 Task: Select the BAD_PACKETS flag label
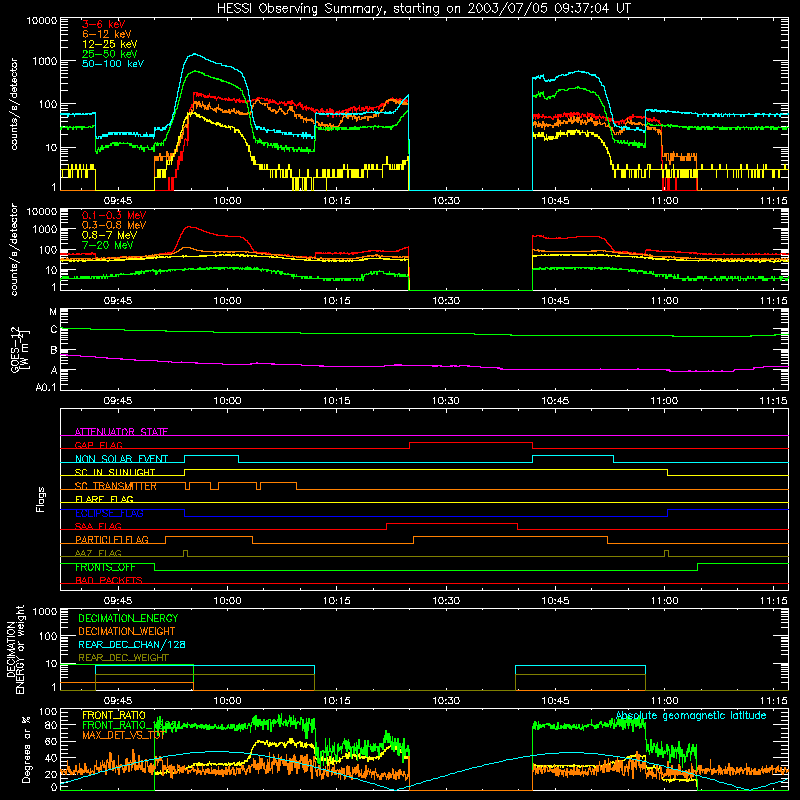[109, 581]
